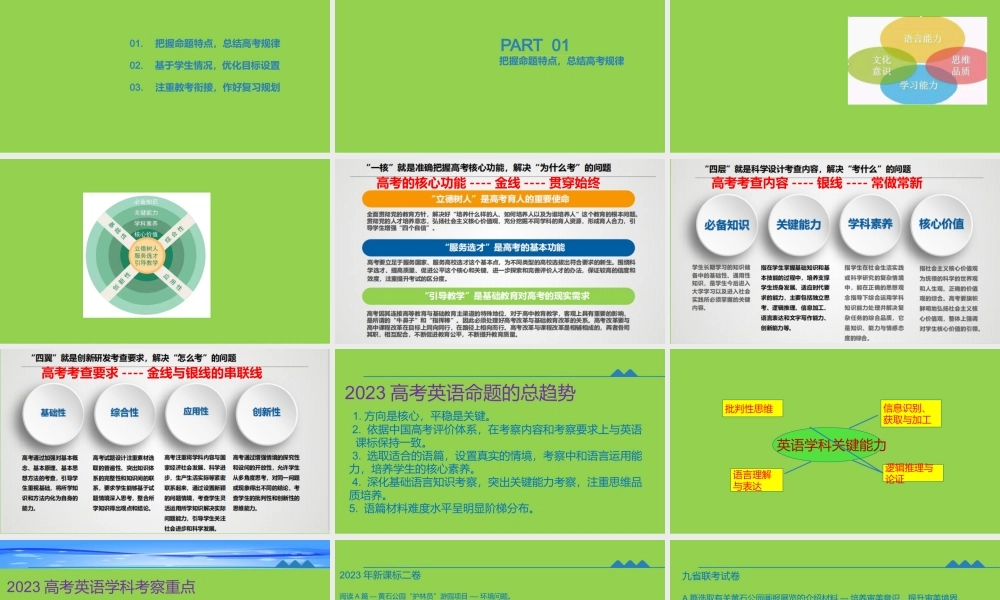The image size is (1000, 600).
Task: Click the 综合性 circle
Action: pyautogui.click(x=124, y=413)
